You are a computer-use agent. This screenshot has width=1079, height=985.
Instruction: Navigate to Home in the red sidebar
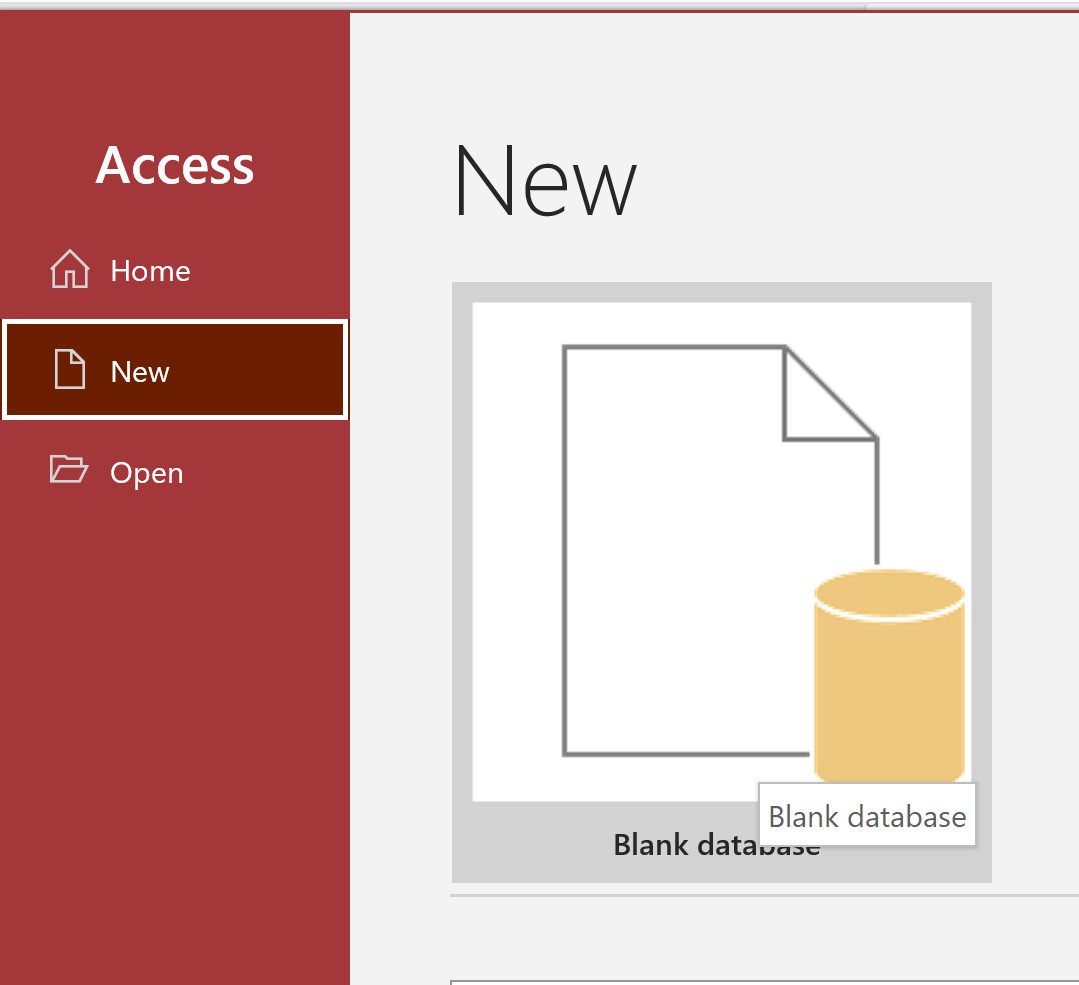(x=151, y=269)
